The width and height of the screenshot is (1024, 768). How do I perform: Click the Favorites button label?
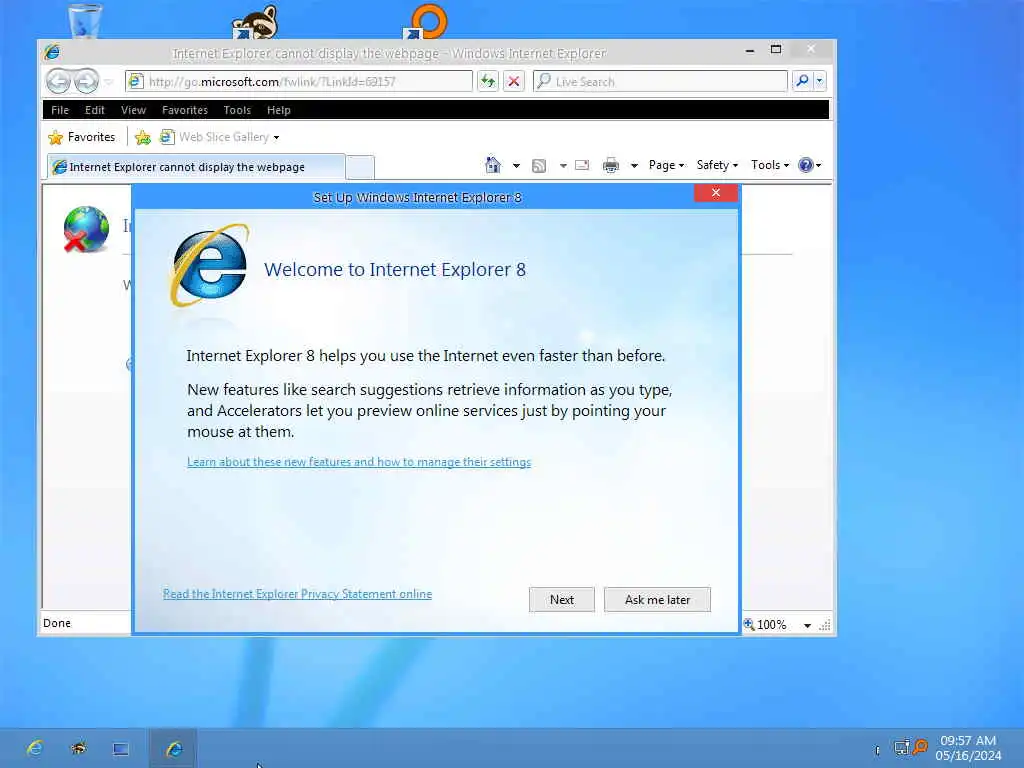tap(91, 137)
